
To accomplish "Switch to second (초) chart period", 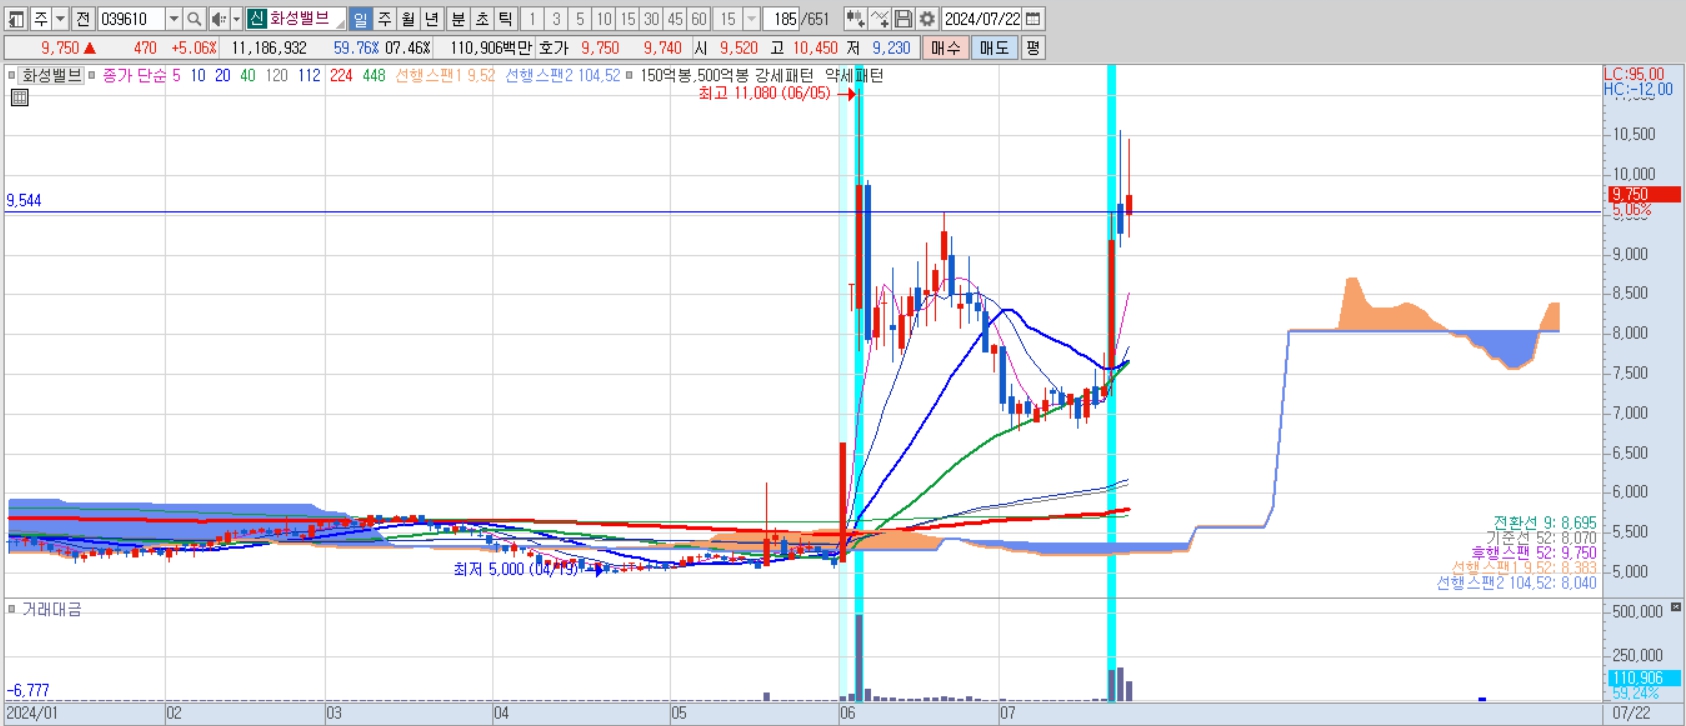I will click(x=482, y=19).
